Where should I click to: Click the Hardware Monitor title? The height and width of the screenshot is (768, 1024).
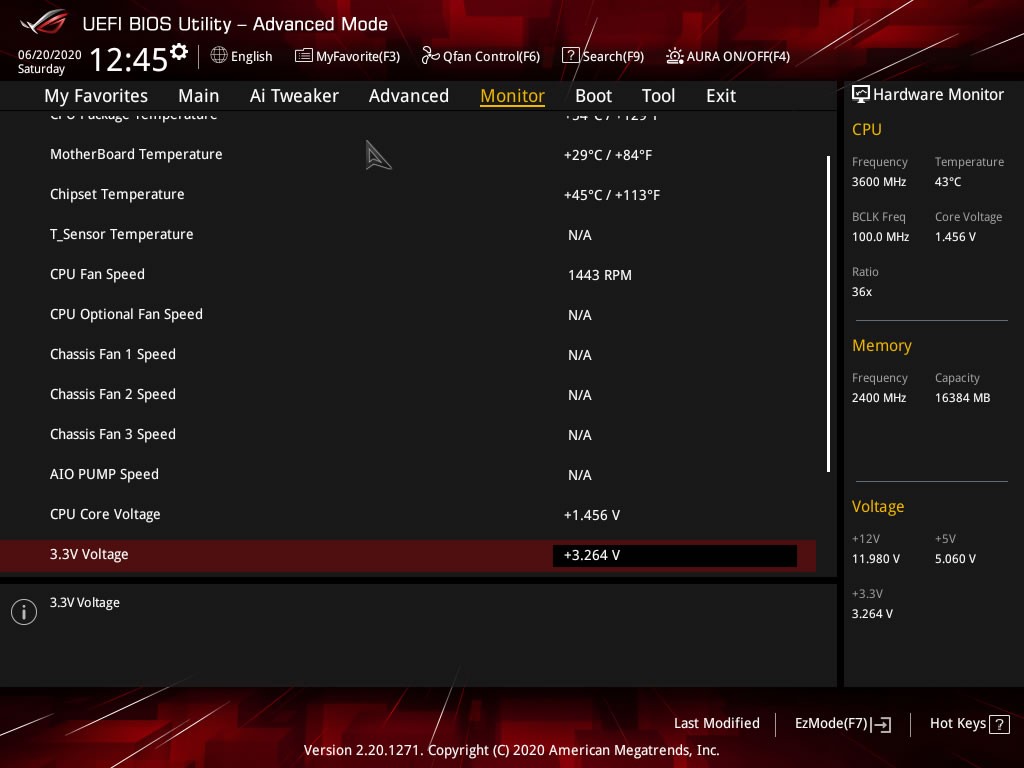pyautogui.click(x=938, y=95)
